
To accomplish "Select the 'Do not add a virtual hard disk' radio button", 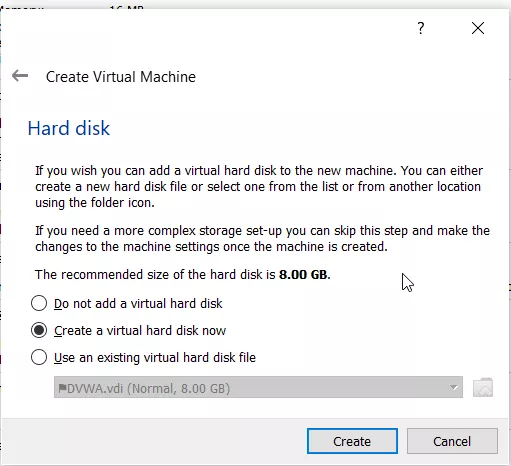I will click(x=39, y=303).
